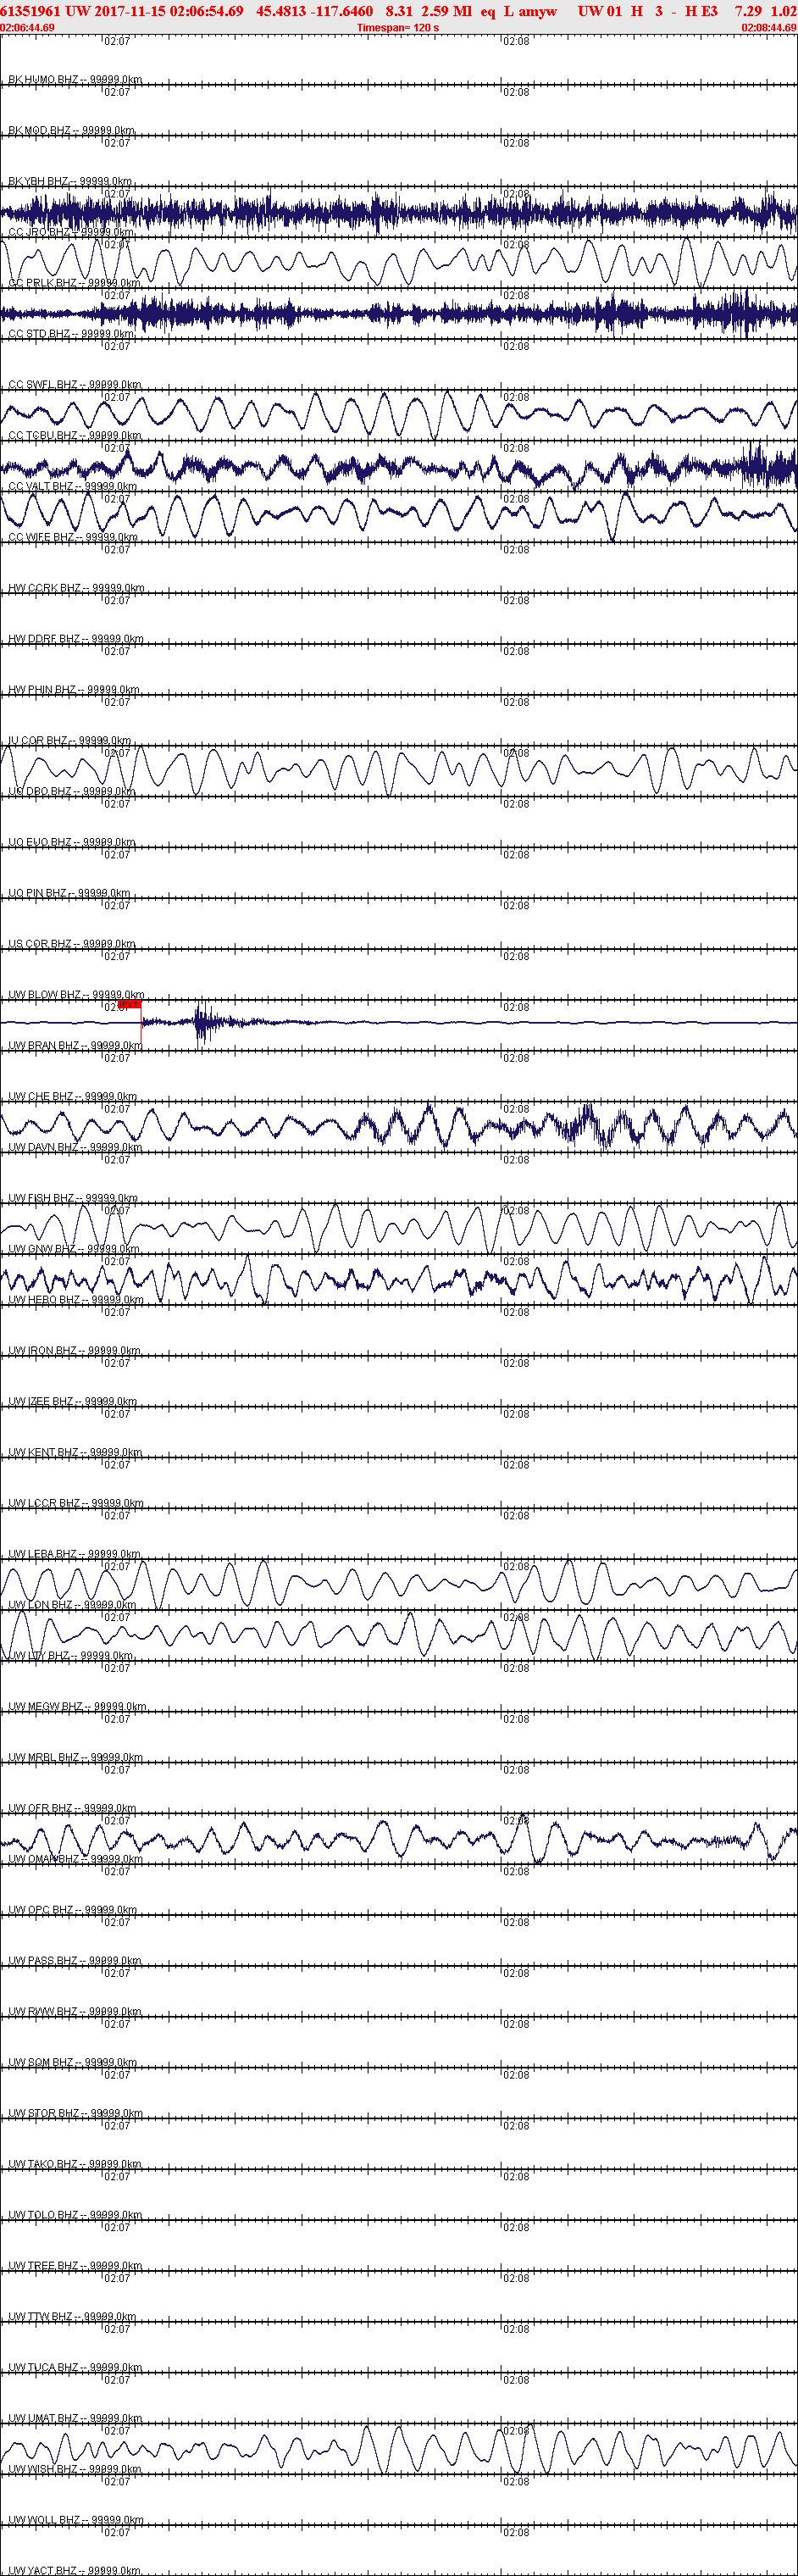Click the start time 02:06:44.69 label
Viewport: 798px width, 2576px height.
coord(28,28)
